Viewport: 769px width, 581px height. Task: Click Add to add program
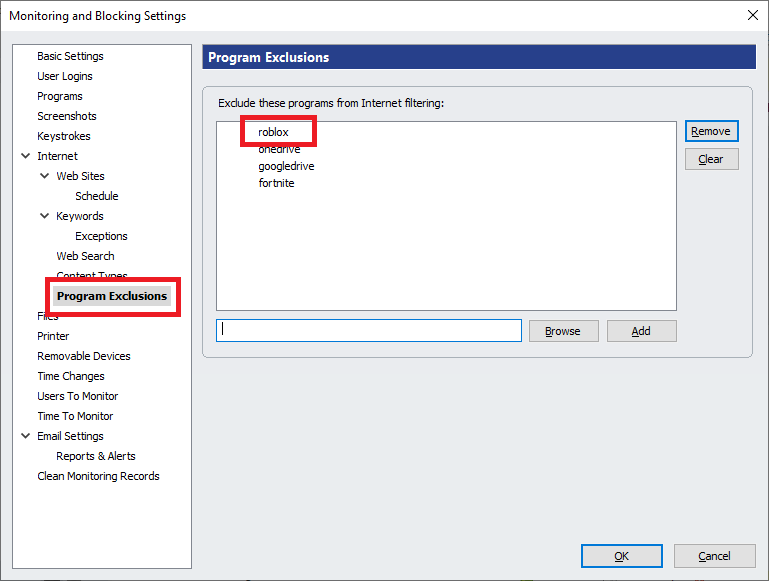(641, 331)
